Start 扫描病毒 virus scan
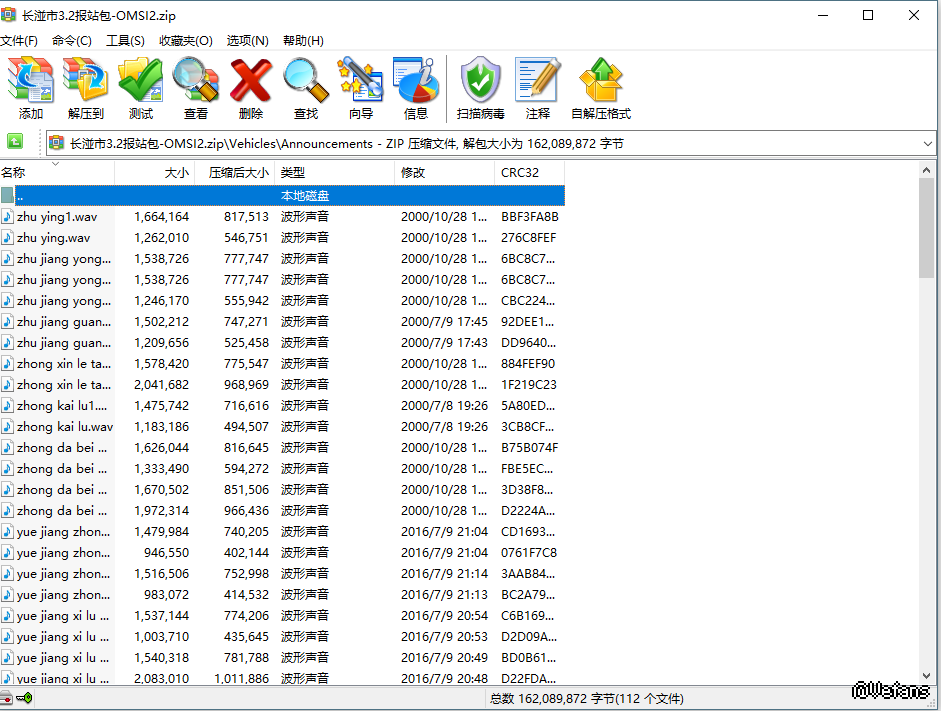Image resolution: width=941 pixels, height=711 pixels. 480,88
